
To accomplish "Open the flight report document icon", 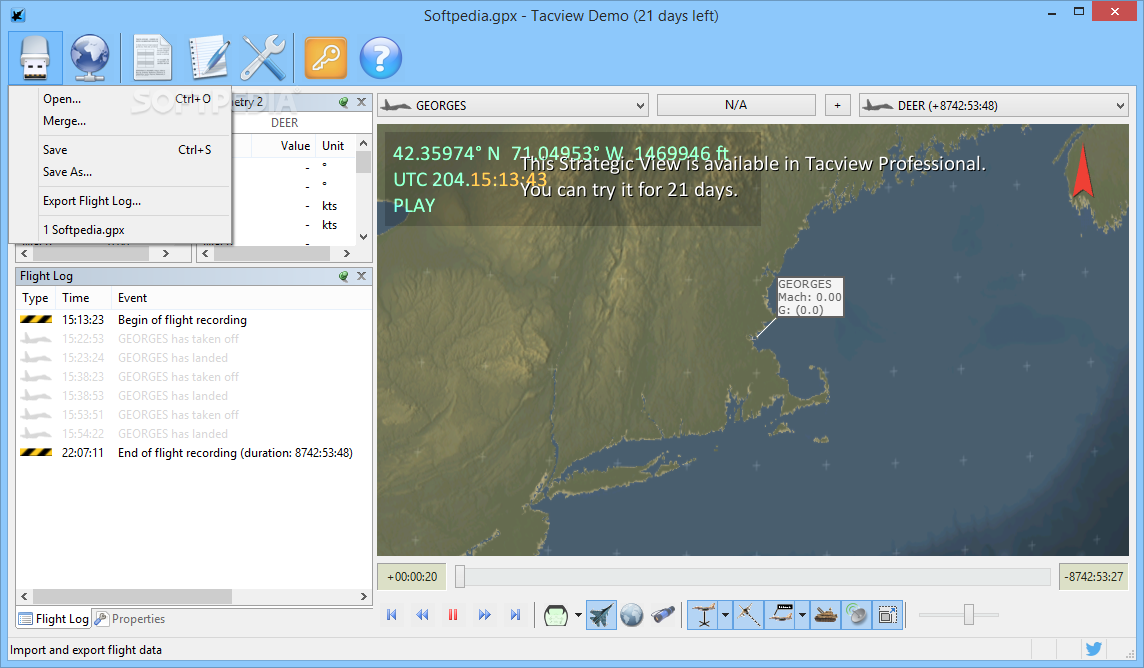I will (x=152, y=58).
